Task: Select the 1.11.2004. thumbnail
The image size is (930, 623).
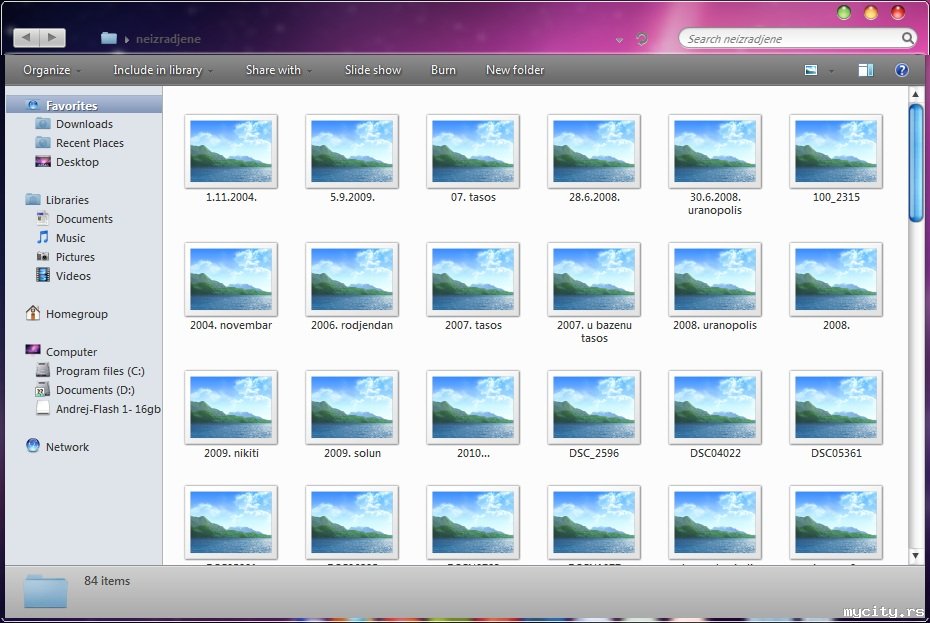Action: (x=231, y=151)
